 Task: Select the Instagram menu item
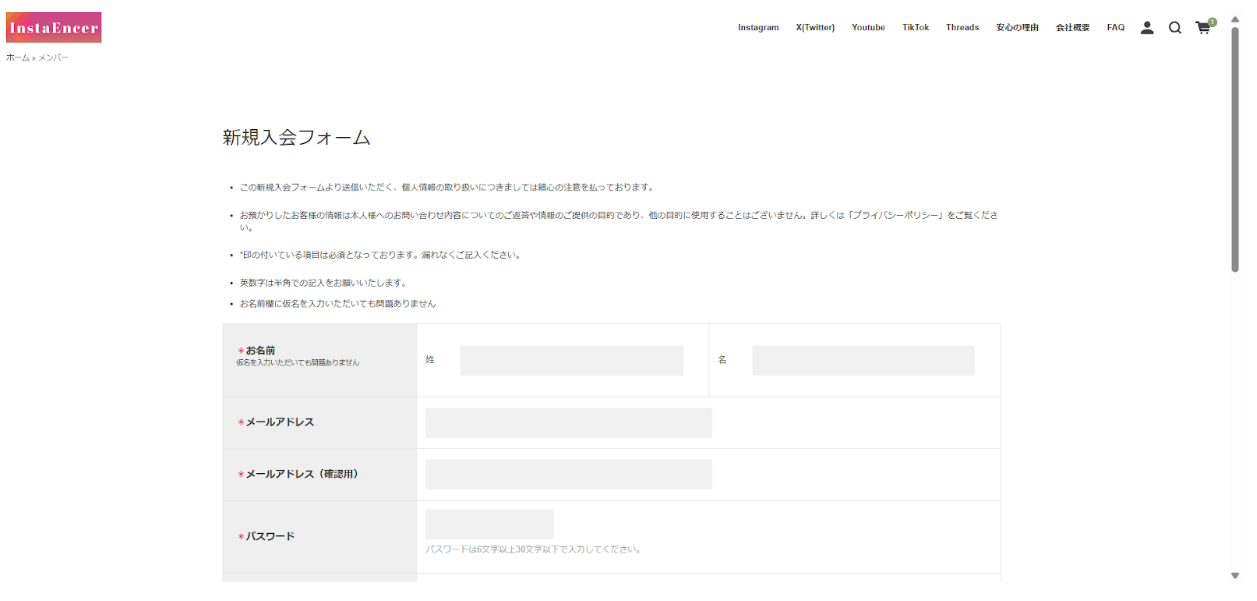(758, 27)
